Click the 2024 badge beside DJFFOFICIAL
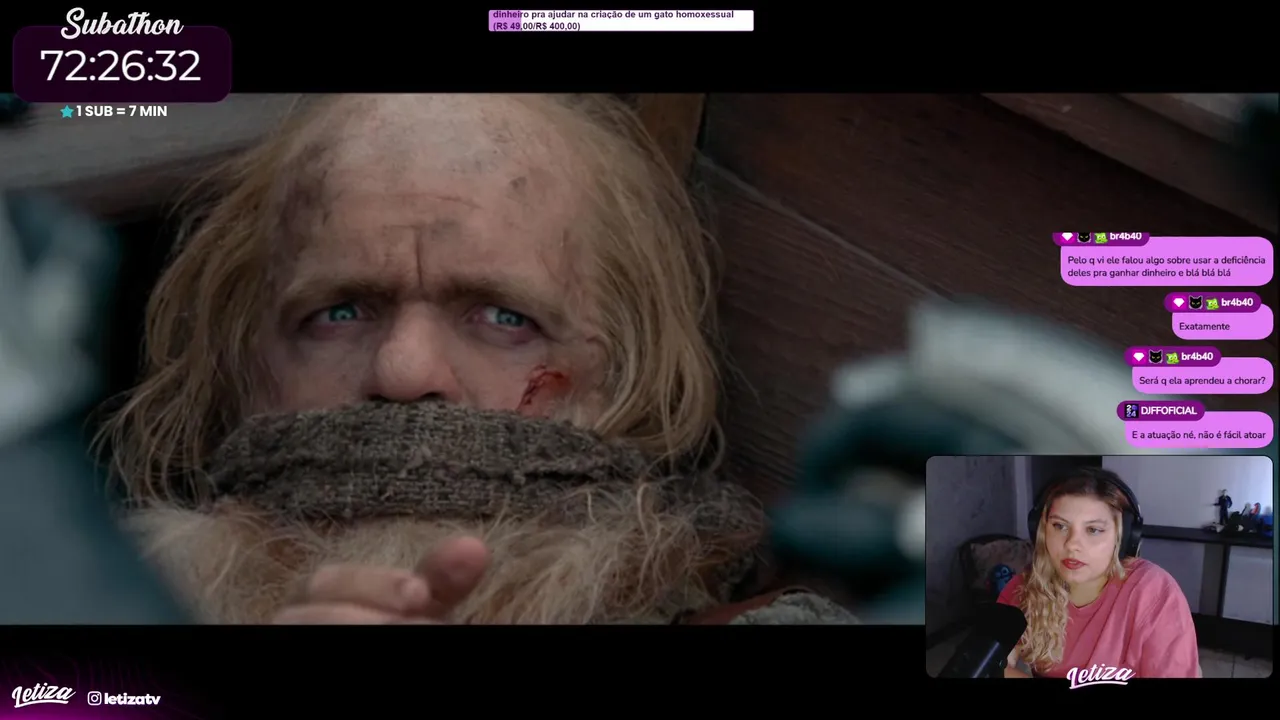 click(x=1131, y=411)
